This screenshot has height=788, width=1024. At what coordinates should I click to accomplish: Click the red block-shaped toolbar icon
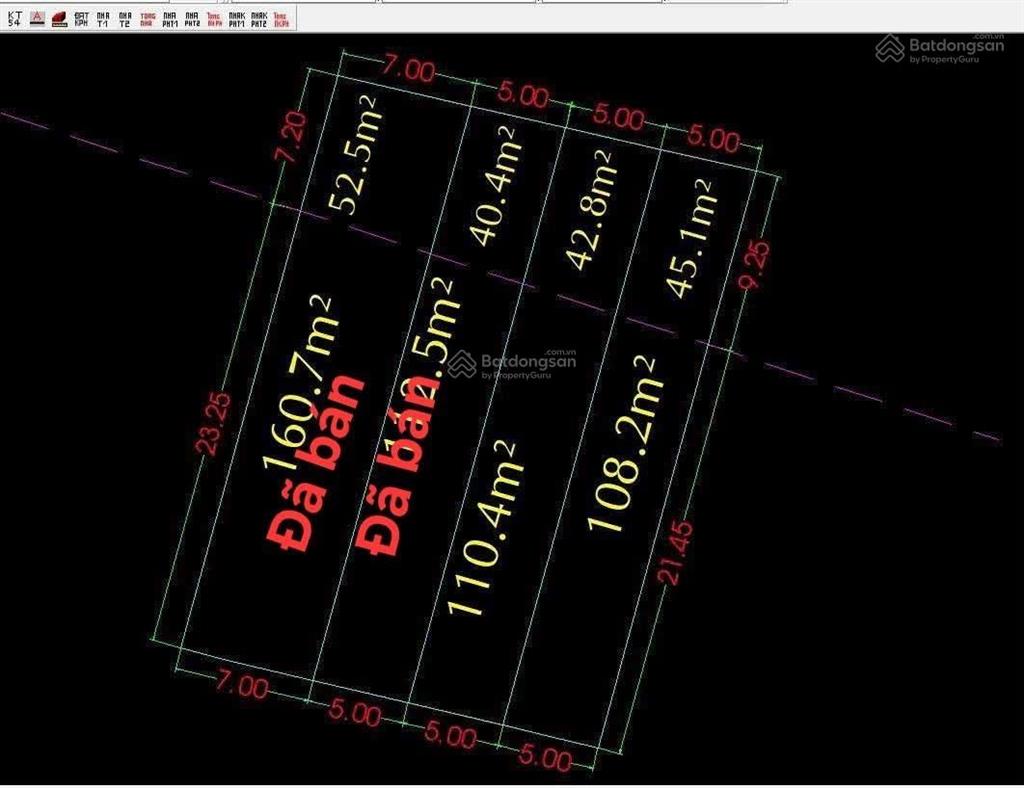(x=59, y=18)
